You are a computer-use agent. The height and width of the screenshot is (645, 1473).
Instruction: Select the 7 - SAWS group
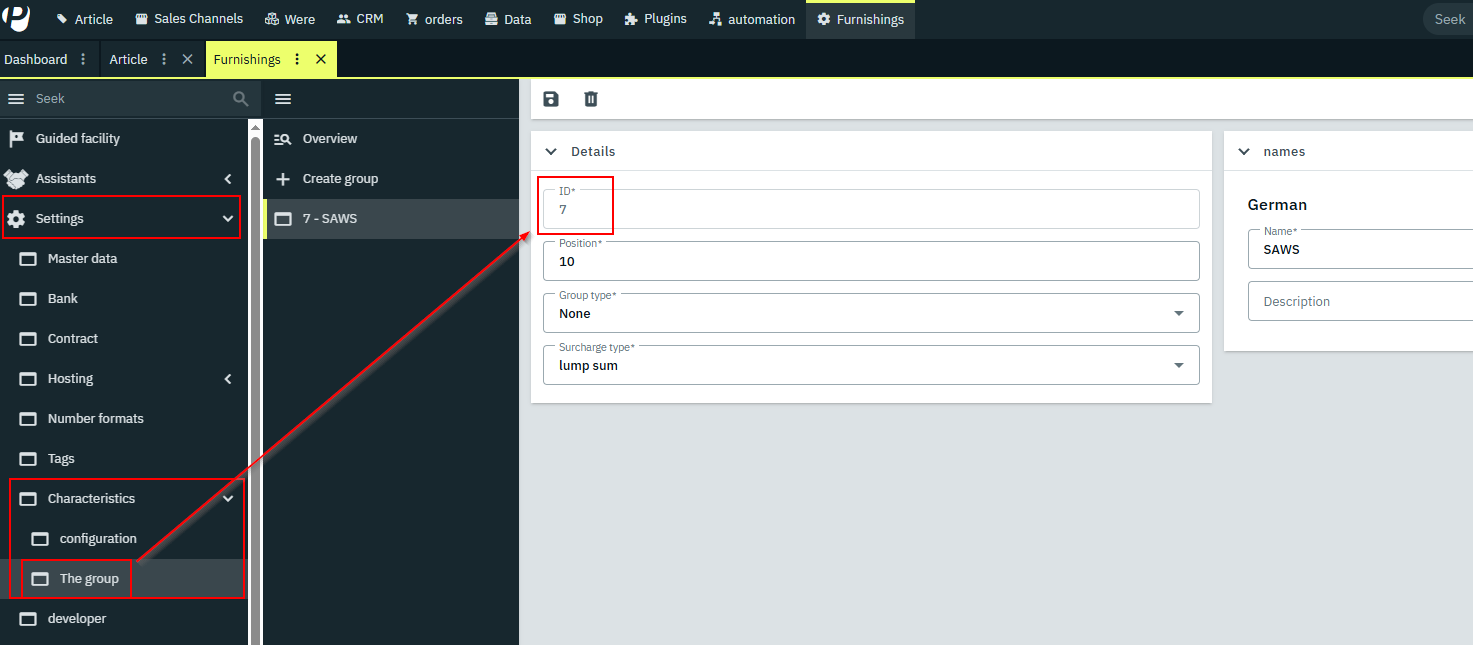click(330, 218)
